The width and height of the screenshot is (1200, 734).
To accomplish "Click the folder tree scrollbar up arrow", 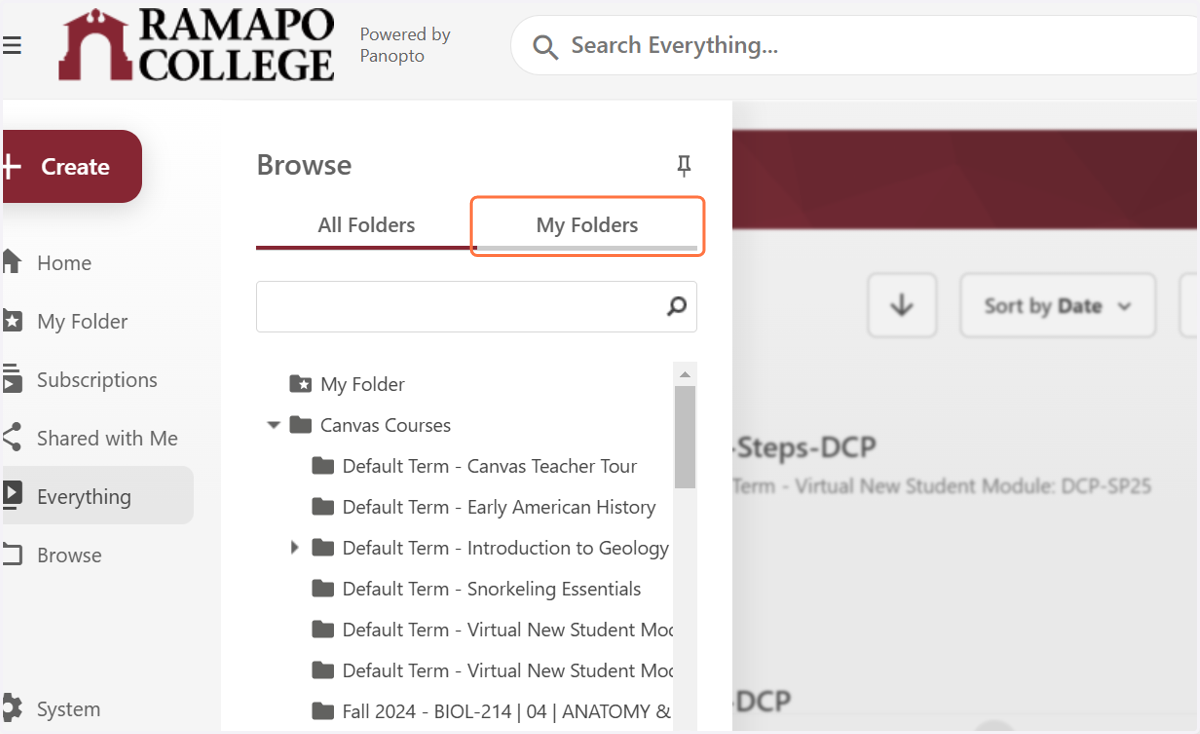I will tap(685, 374).
